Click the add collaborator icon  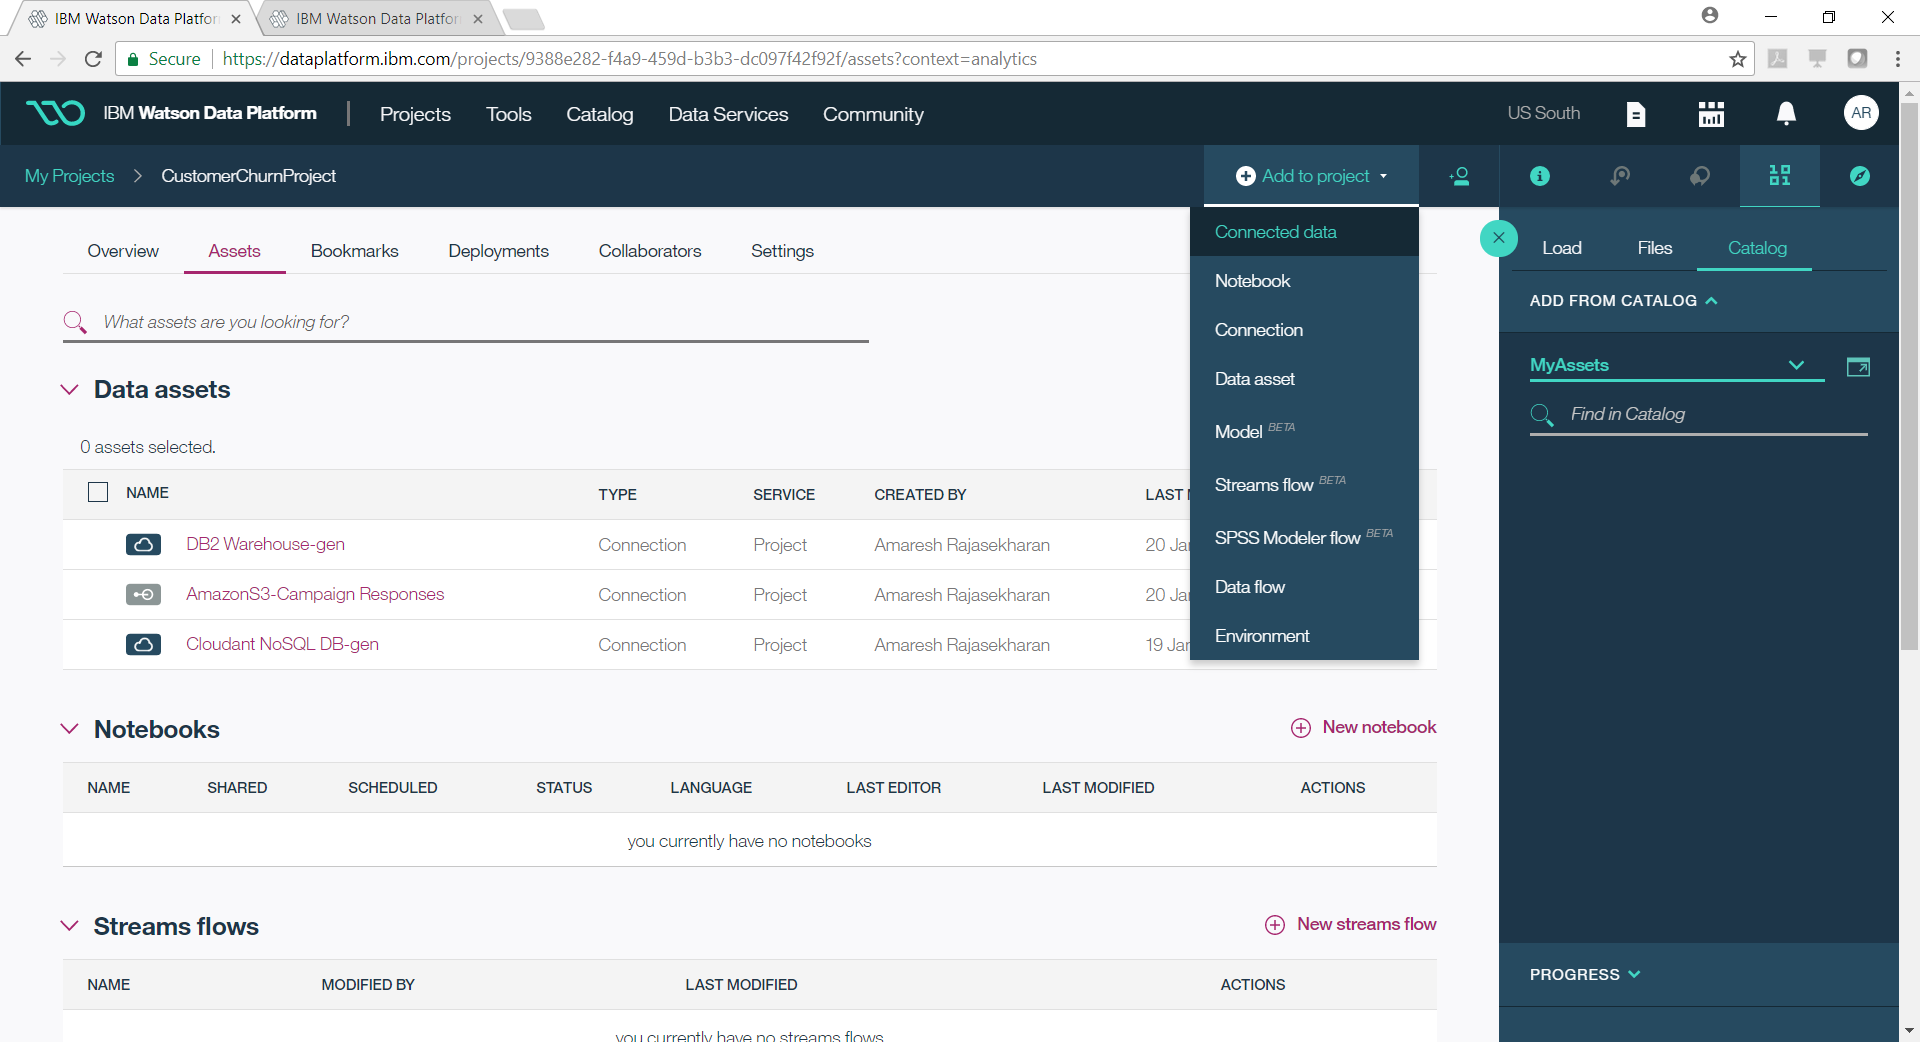(1459, 176)
